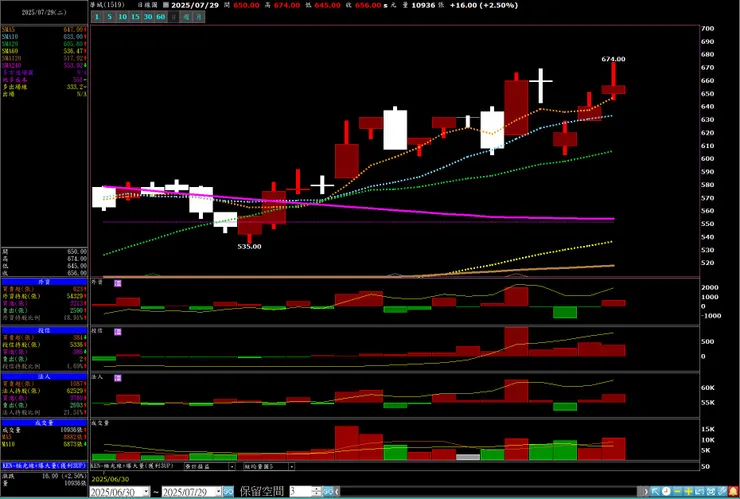The width and height of the screenshot is (740, 499).
Task: Zoom in with the plus icon
Action: (x=689, y=491)
